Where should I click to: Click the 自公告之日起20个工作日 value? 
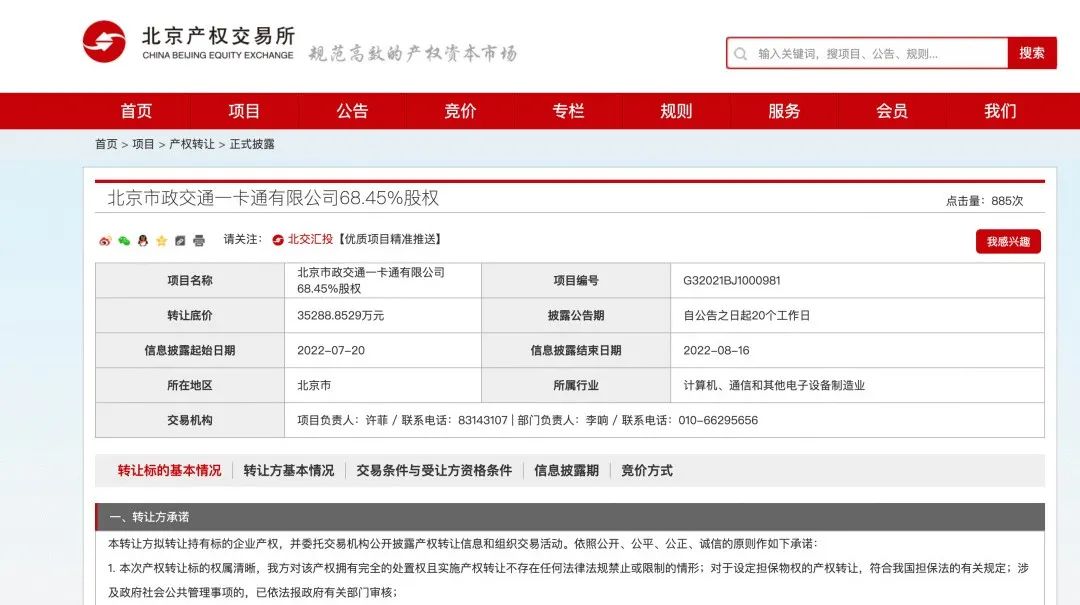tap(747, 316)
